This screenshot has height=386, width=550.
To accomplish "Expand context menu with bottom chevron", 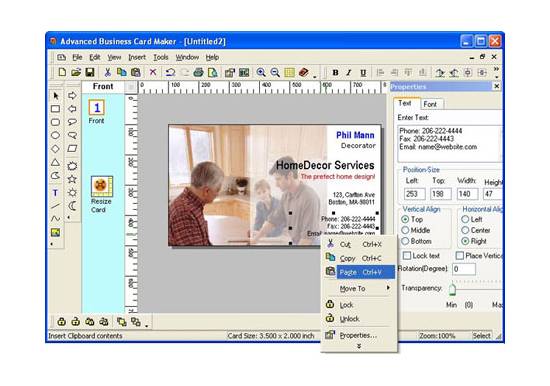I will point(359,346).
